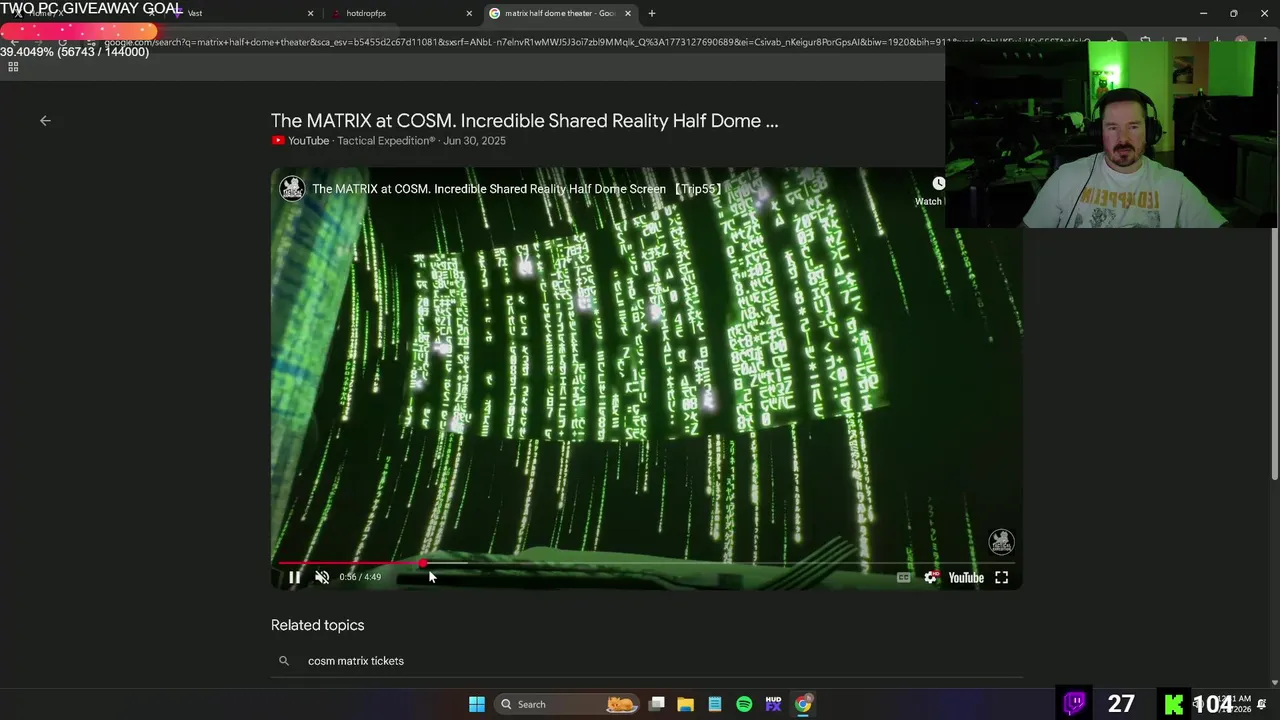Open the Notepad app on the taskbar
The height and width of the screenshot is (720, 1280).
714,704
